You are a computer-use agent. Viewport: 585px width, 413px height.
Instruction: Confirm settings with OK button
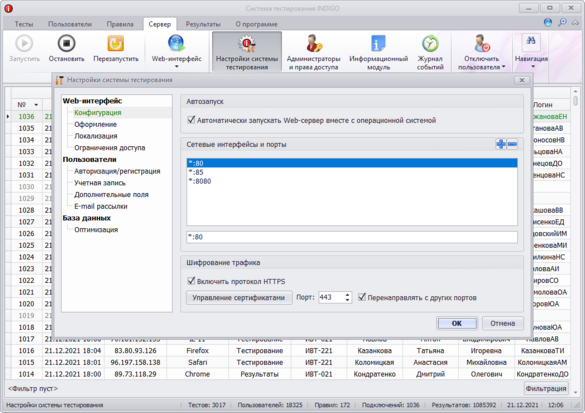point(457,323)
